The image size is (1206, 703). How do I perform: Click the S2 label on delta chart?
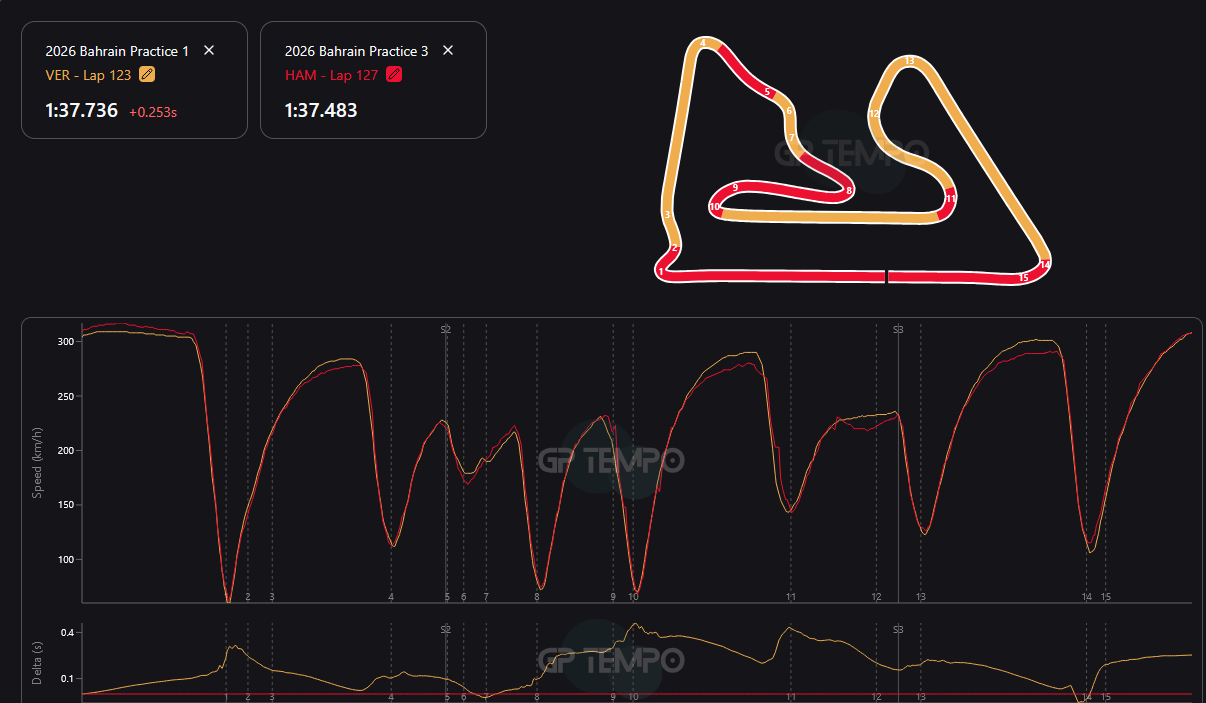click(446, 630)
